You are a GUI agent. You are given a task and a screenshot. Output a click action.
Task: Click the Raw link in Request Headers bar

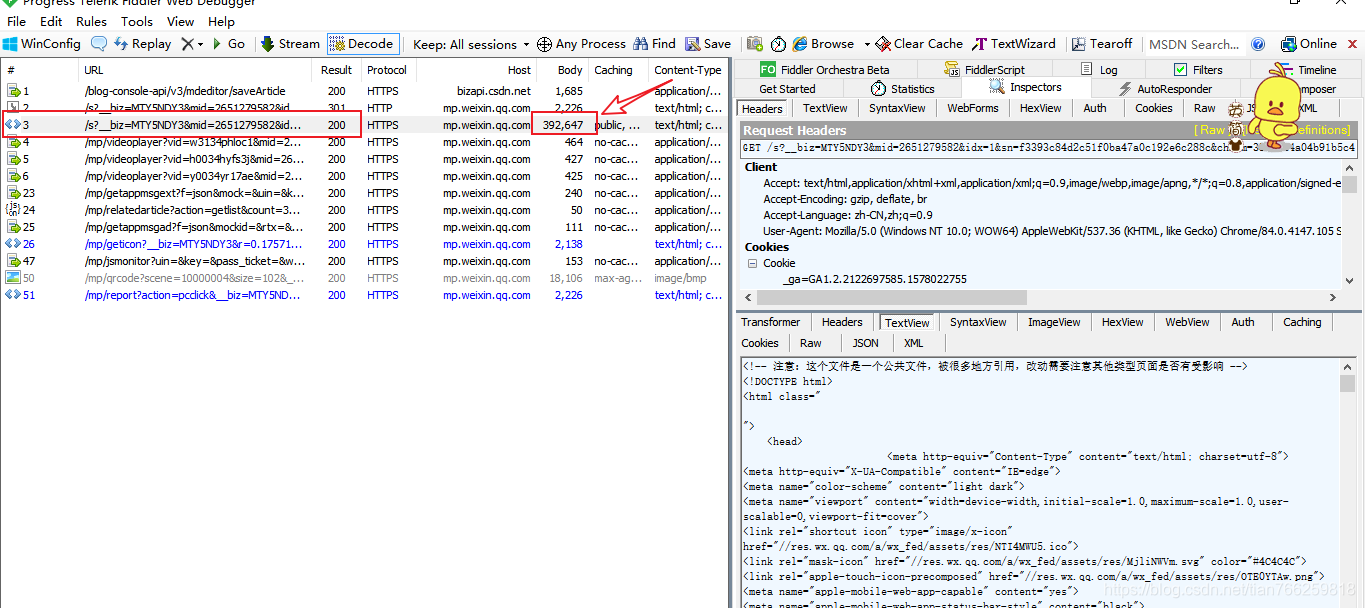pos(1212,130)
